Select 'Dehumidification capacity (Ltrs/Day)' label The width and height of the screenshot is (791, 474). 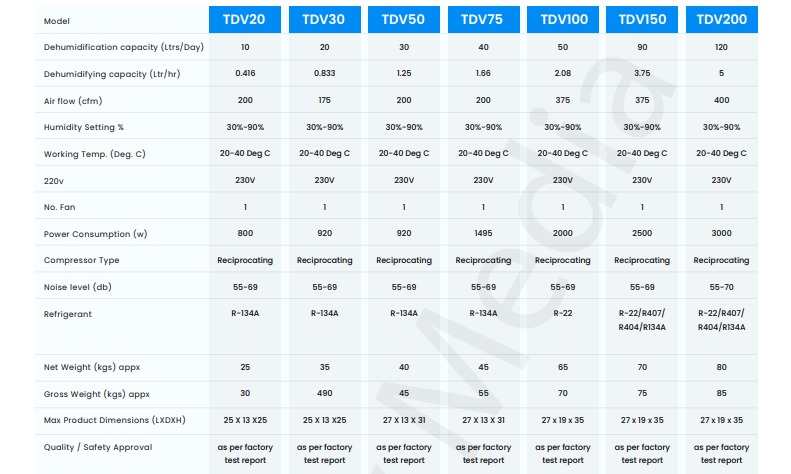click(x=124, y=47)
